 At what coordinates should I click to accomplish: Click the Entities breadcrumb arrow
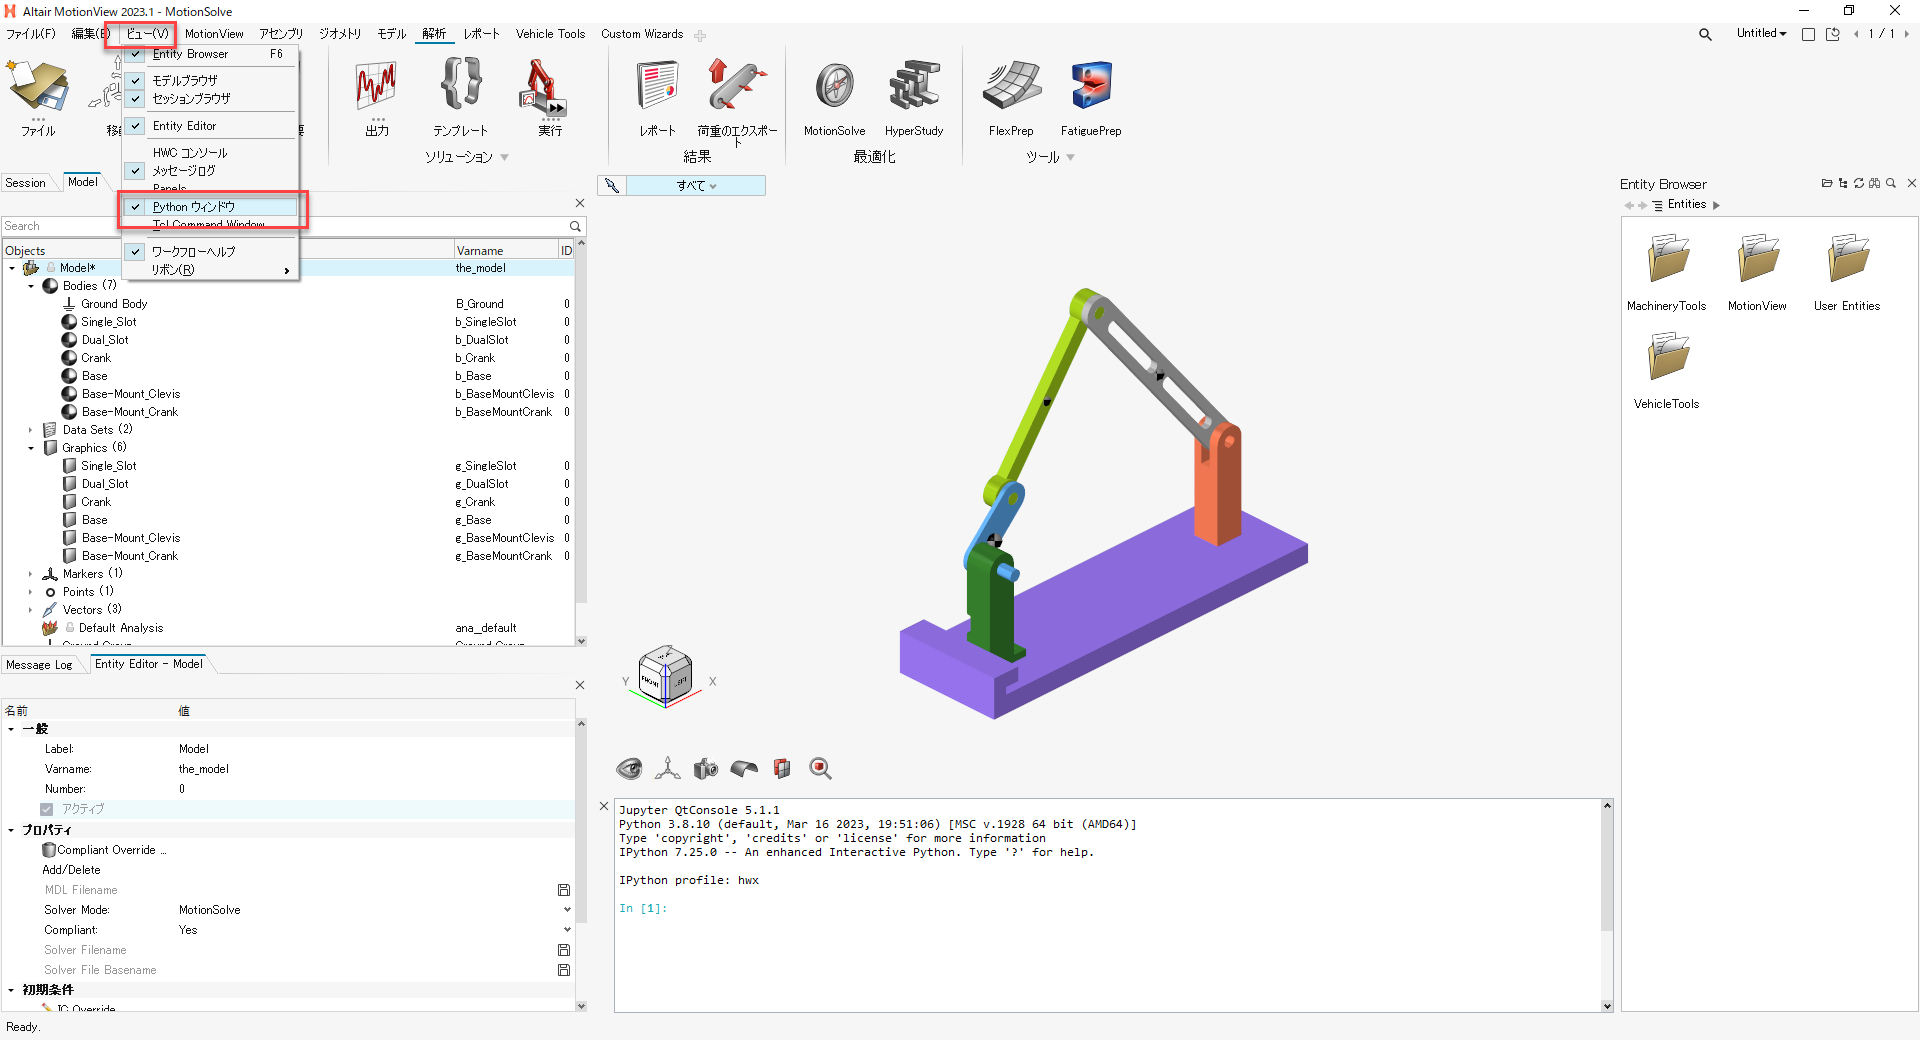[1717, 205]
